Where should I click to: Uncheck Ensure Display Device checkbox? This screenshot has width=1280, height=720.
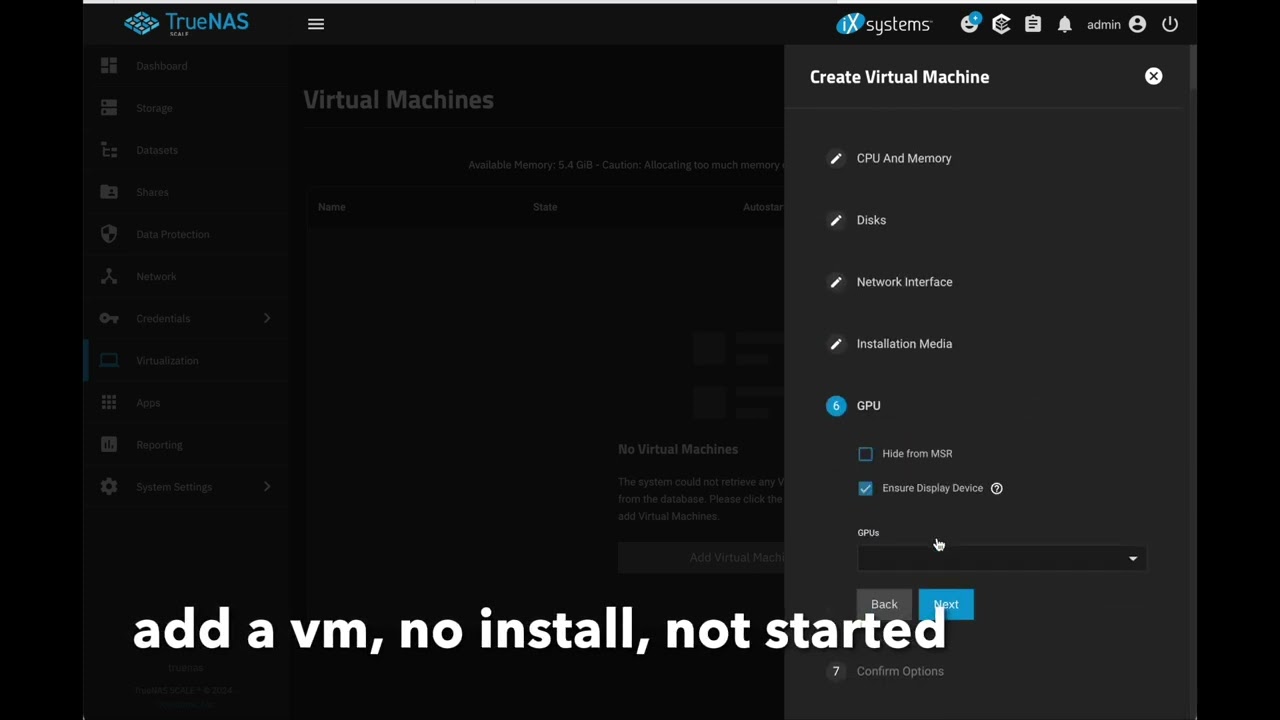click(x=866, y=488)
